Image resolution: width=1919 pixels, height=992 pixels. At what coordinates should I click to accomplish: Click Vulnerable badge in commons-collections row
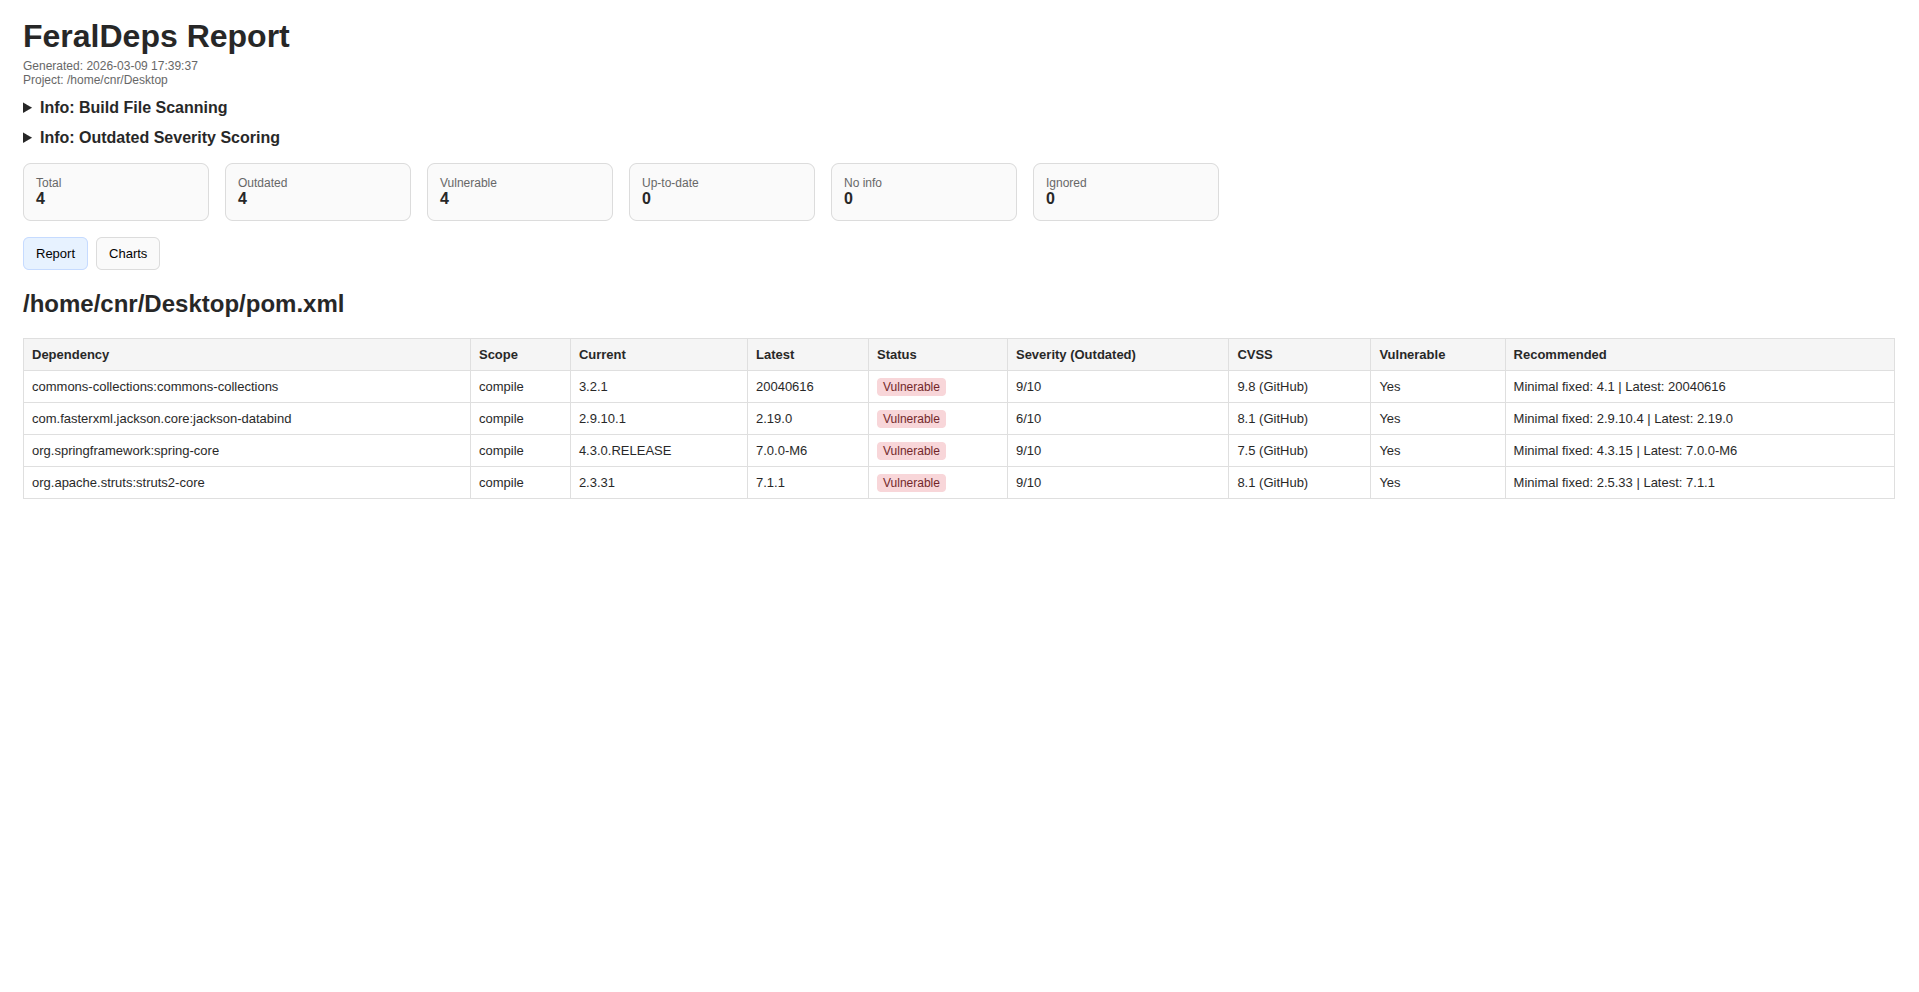[911, 387]
